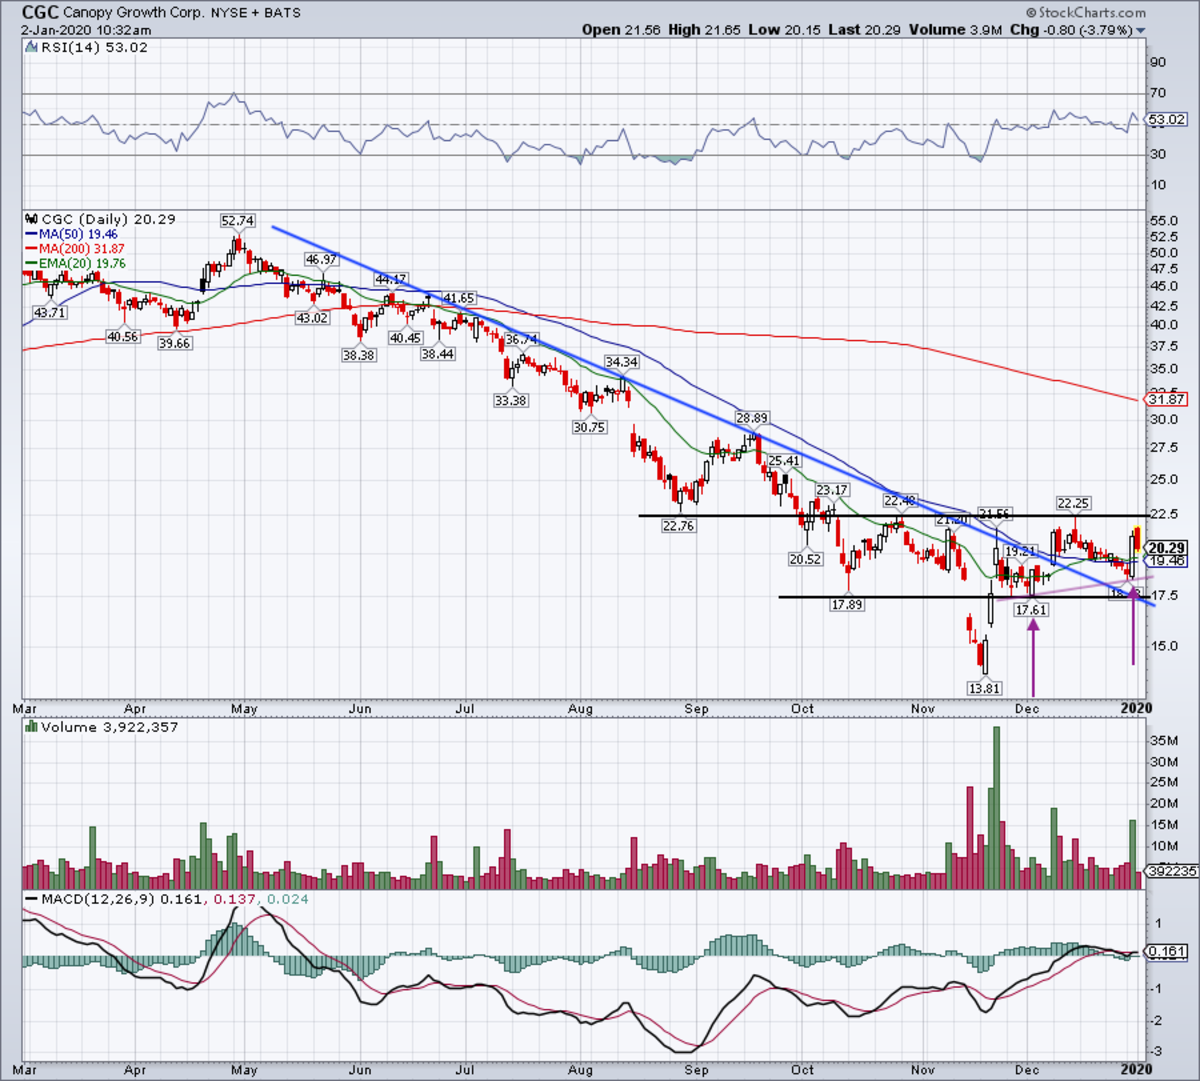
Task: Click the 22.76 support price label
Action: [678, 525]
